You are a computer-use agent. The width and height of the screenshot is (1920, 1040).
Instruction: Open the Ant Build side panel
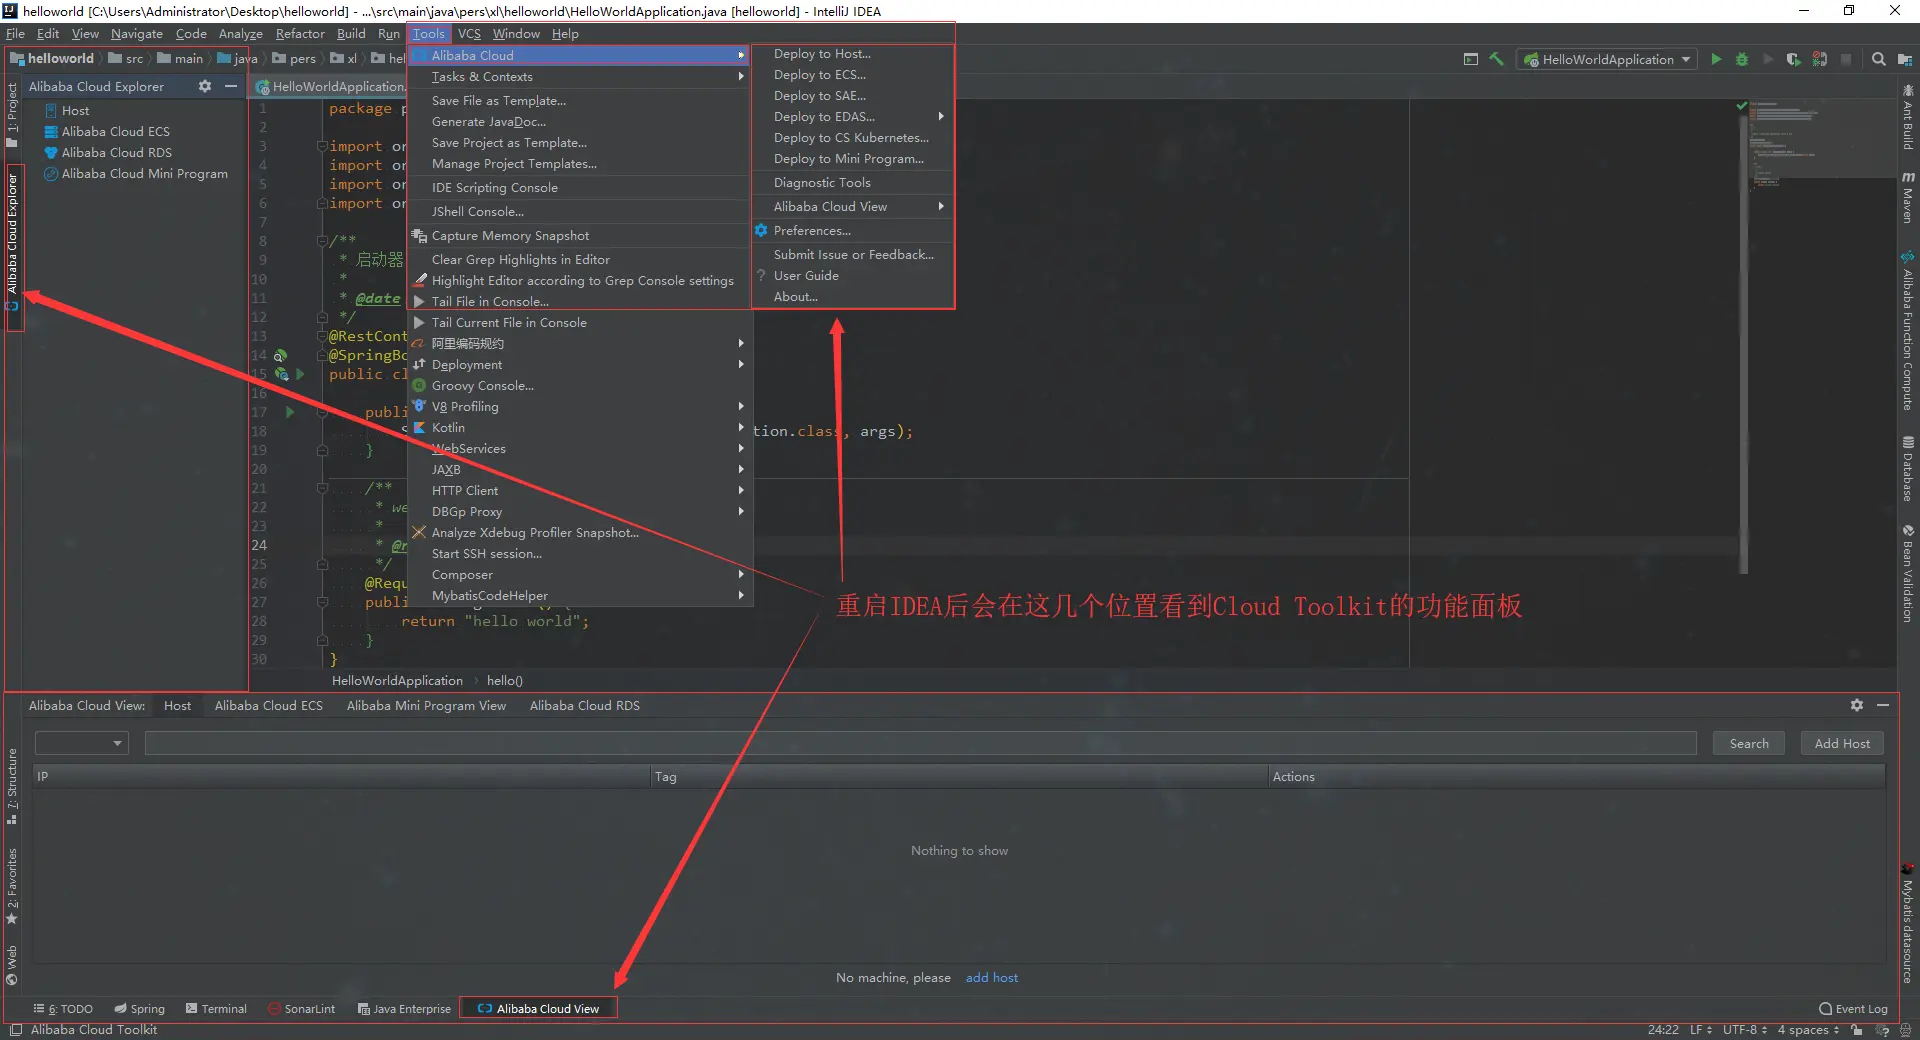[x=1908, y=117]
